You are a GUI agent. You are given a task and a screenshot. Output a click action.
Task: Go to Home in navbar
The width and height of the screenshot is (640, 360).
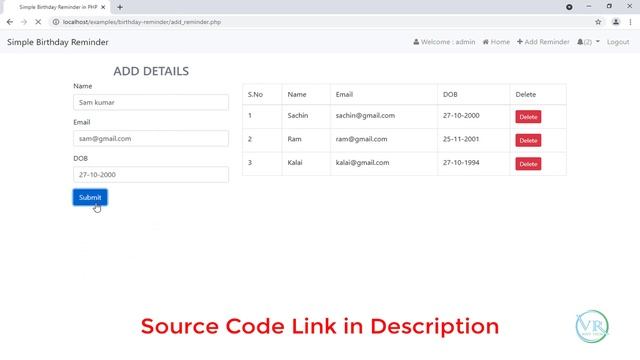click(496, 42)
